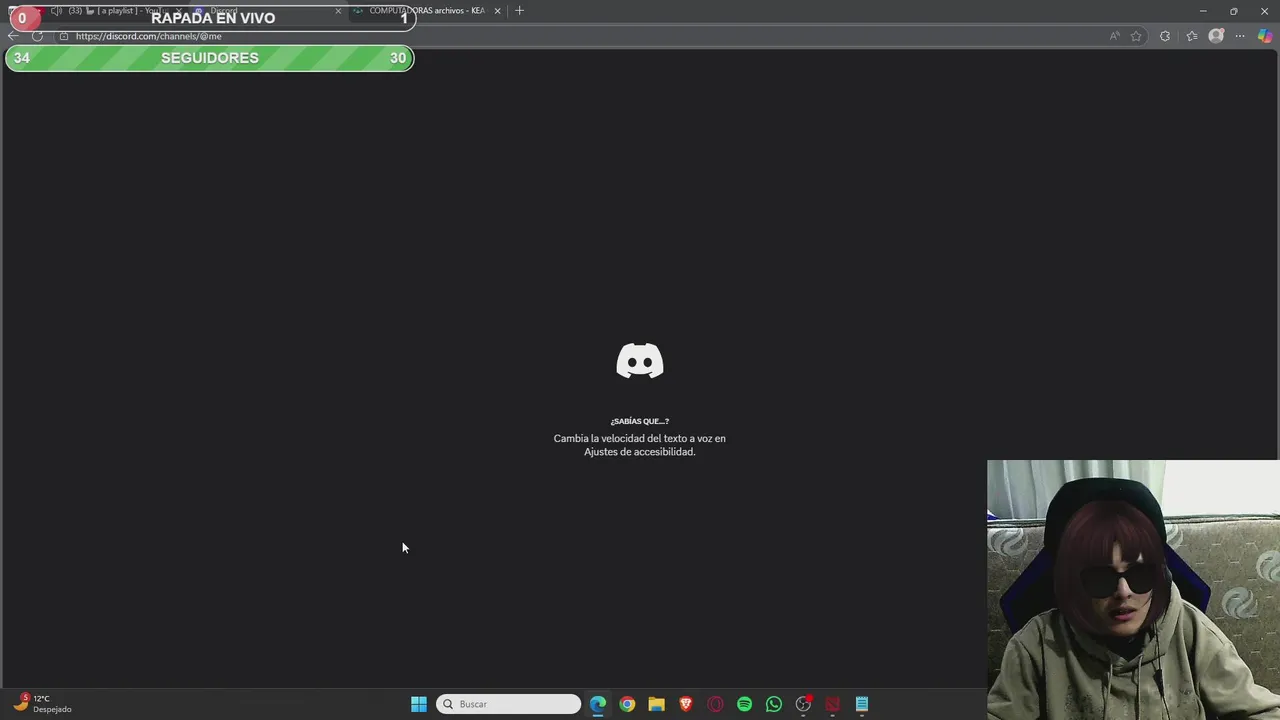Open Opera browser from the taskbar
This screenshot has height=720, width=1280.
[x=715, y=704]
